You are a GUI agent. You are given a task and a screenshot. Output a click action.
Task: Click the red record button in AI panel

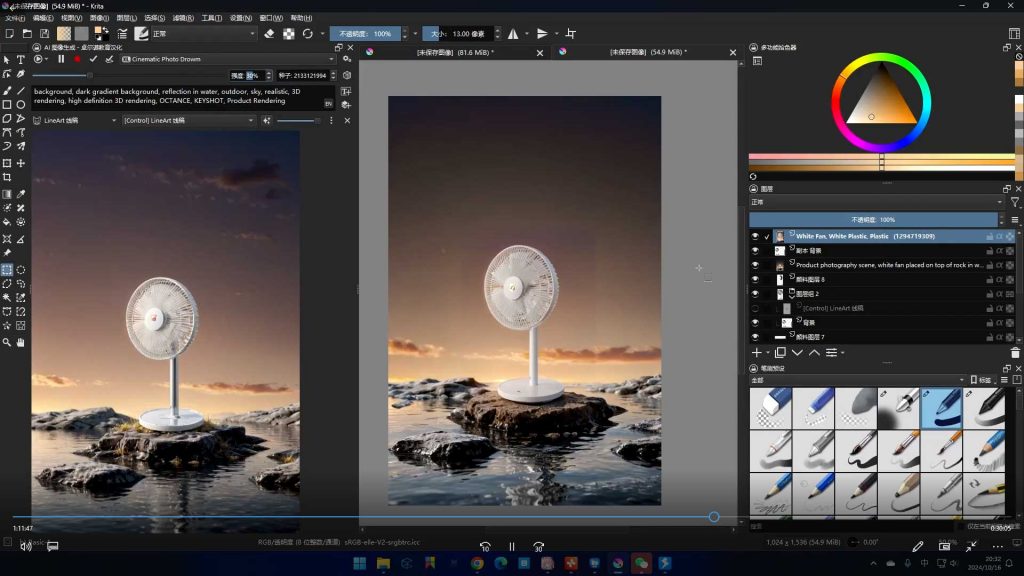(x=76, y=59)
